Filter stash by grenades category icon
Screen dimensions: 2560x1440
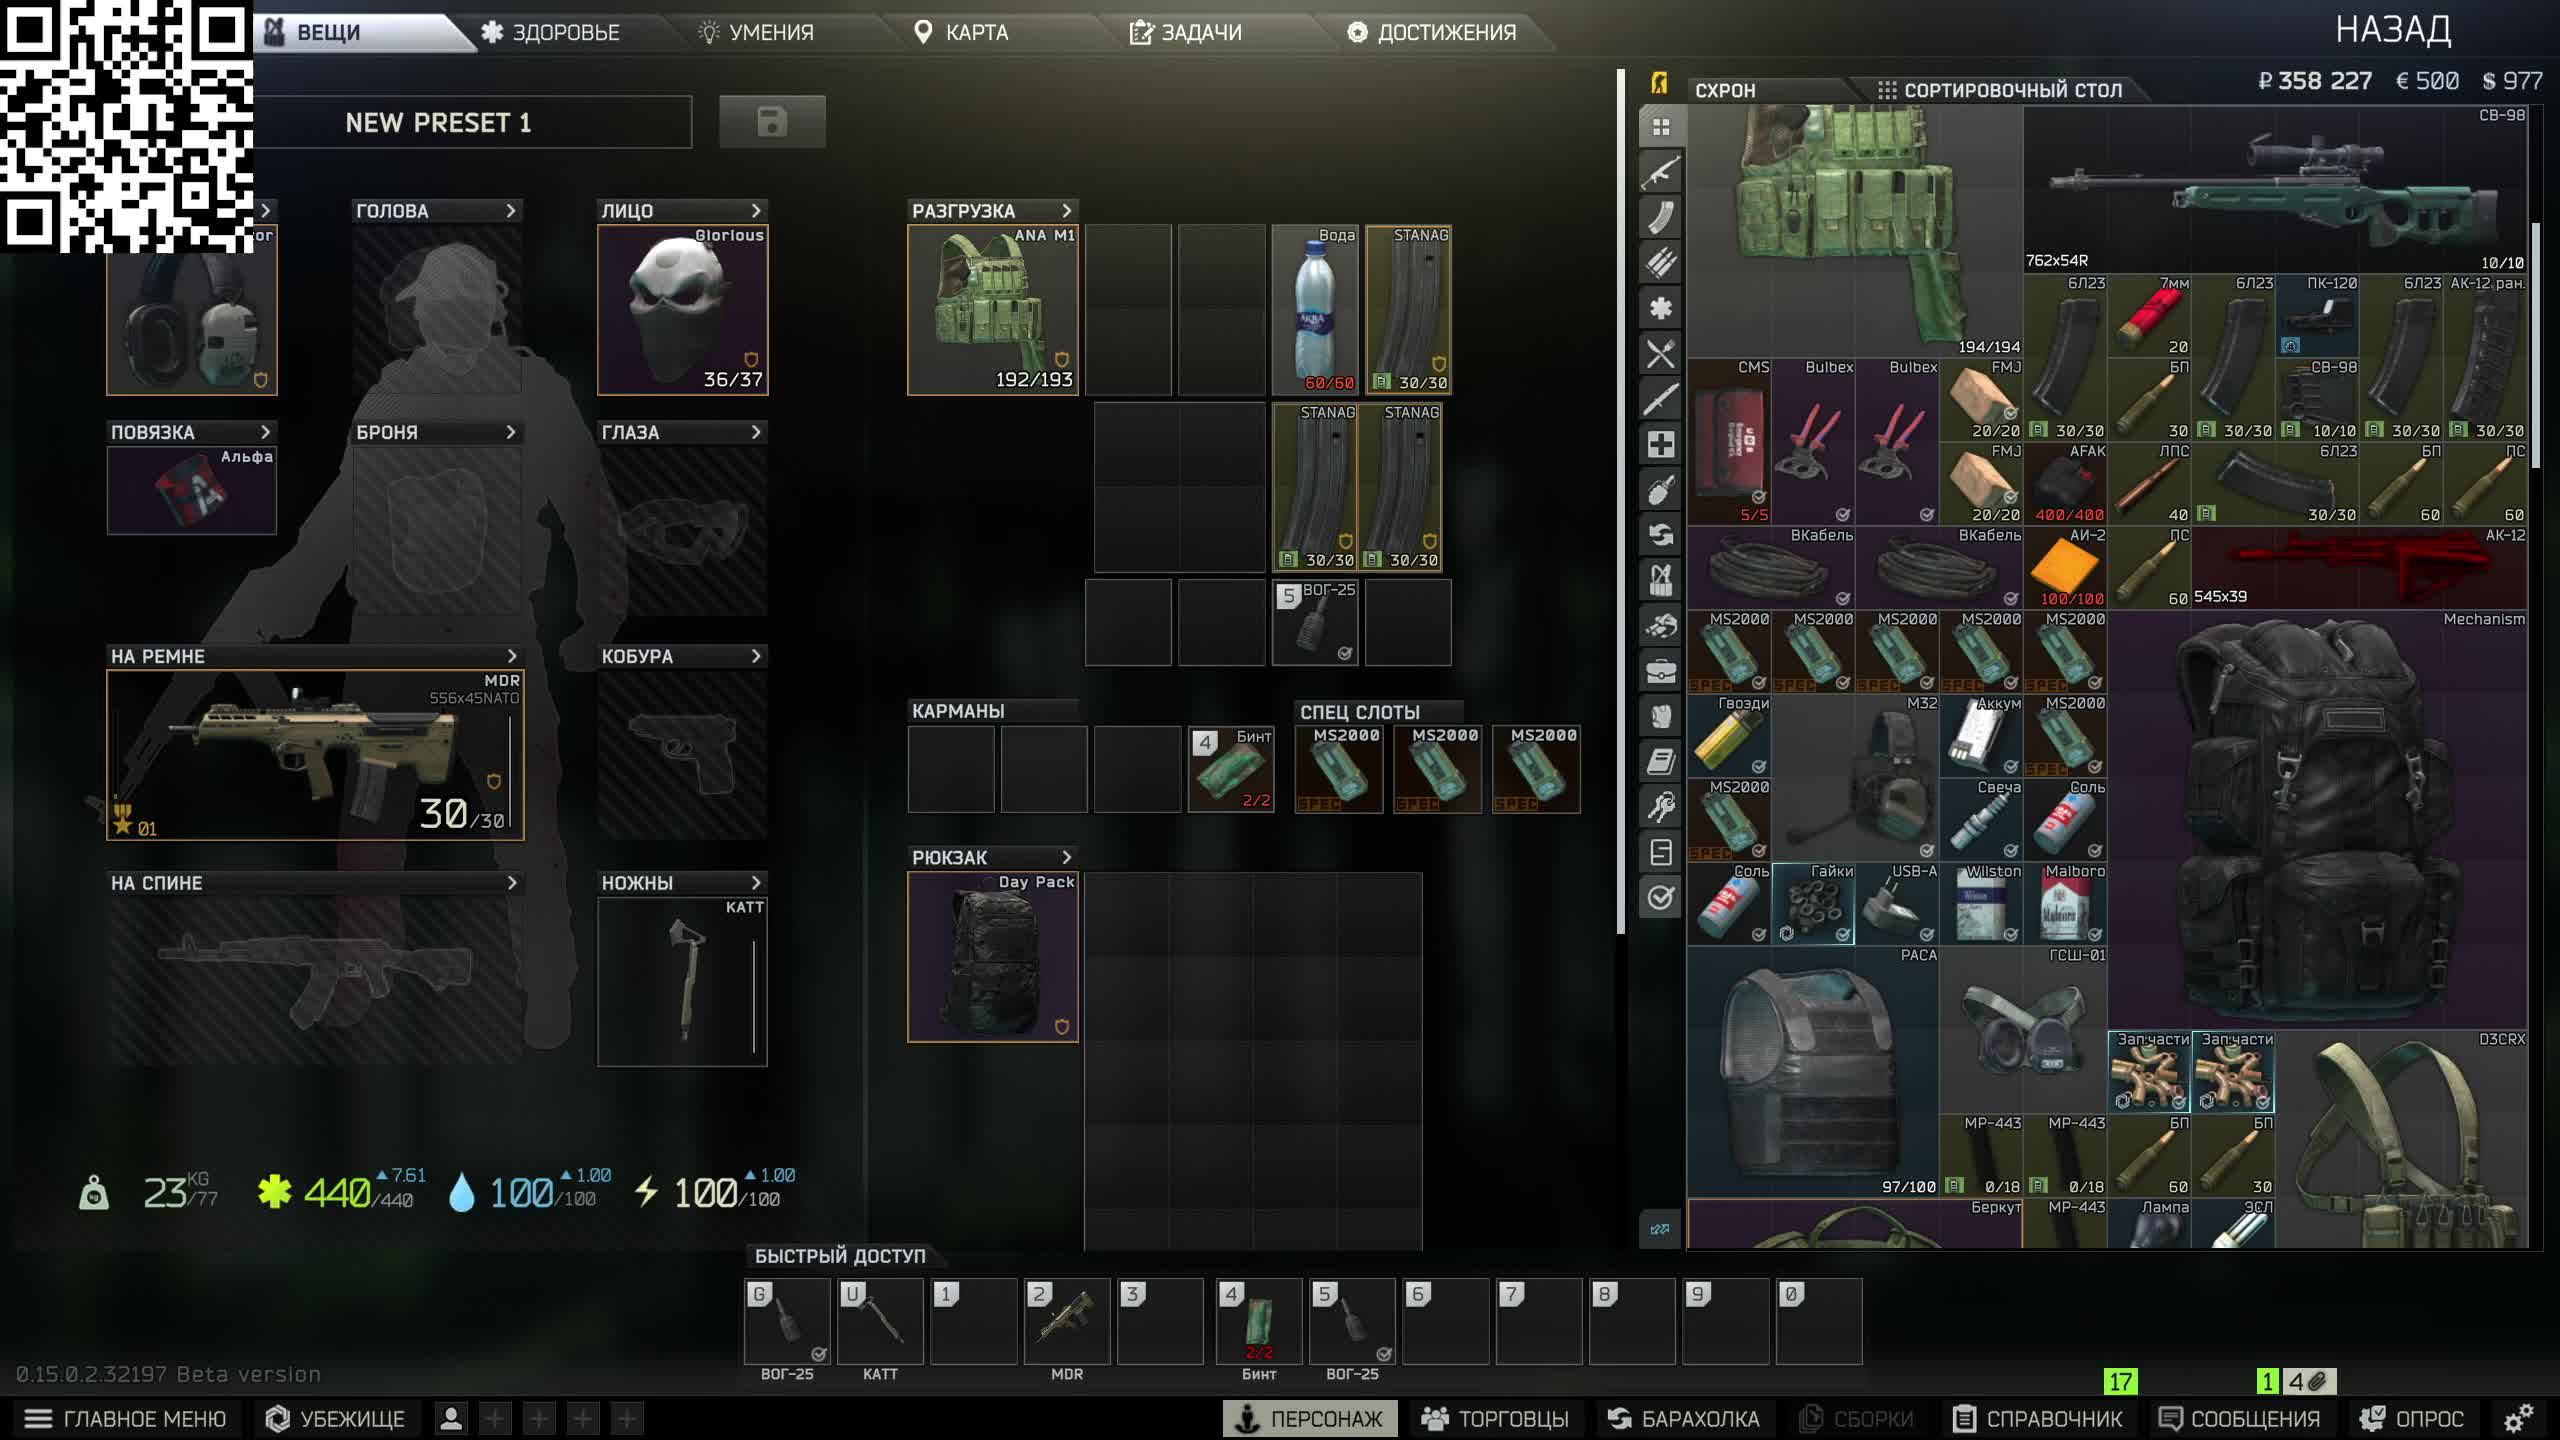(x=1660, y=489)
